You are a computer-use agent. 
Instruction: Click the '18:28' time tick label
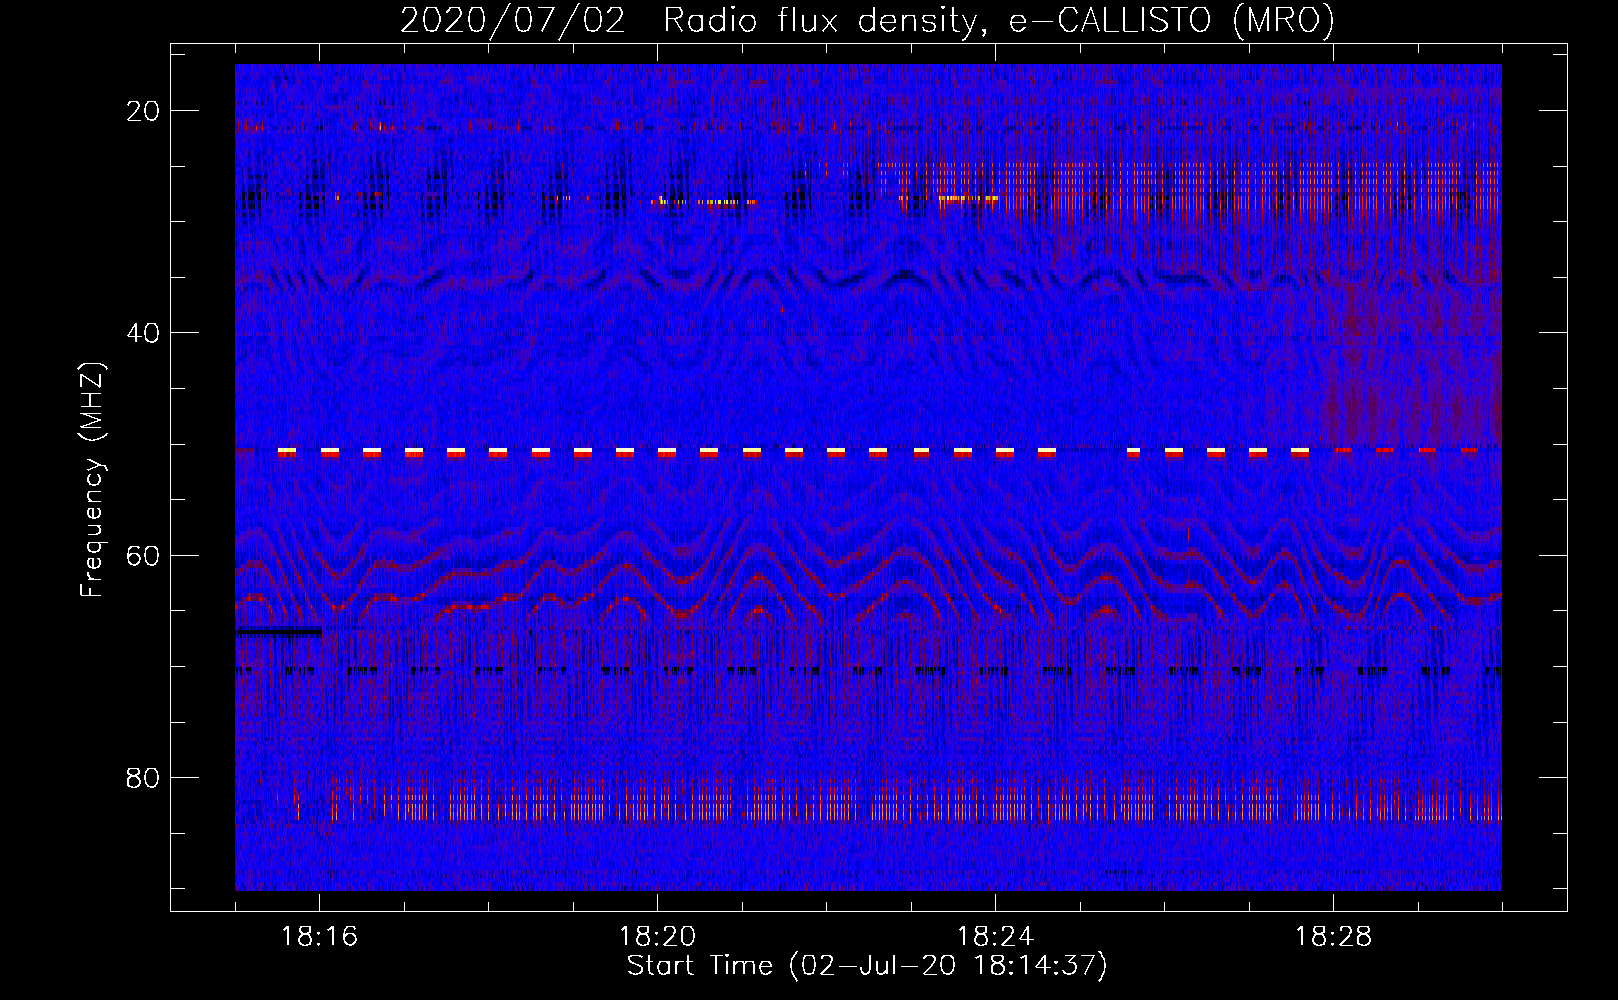[x=1333, y=937]
